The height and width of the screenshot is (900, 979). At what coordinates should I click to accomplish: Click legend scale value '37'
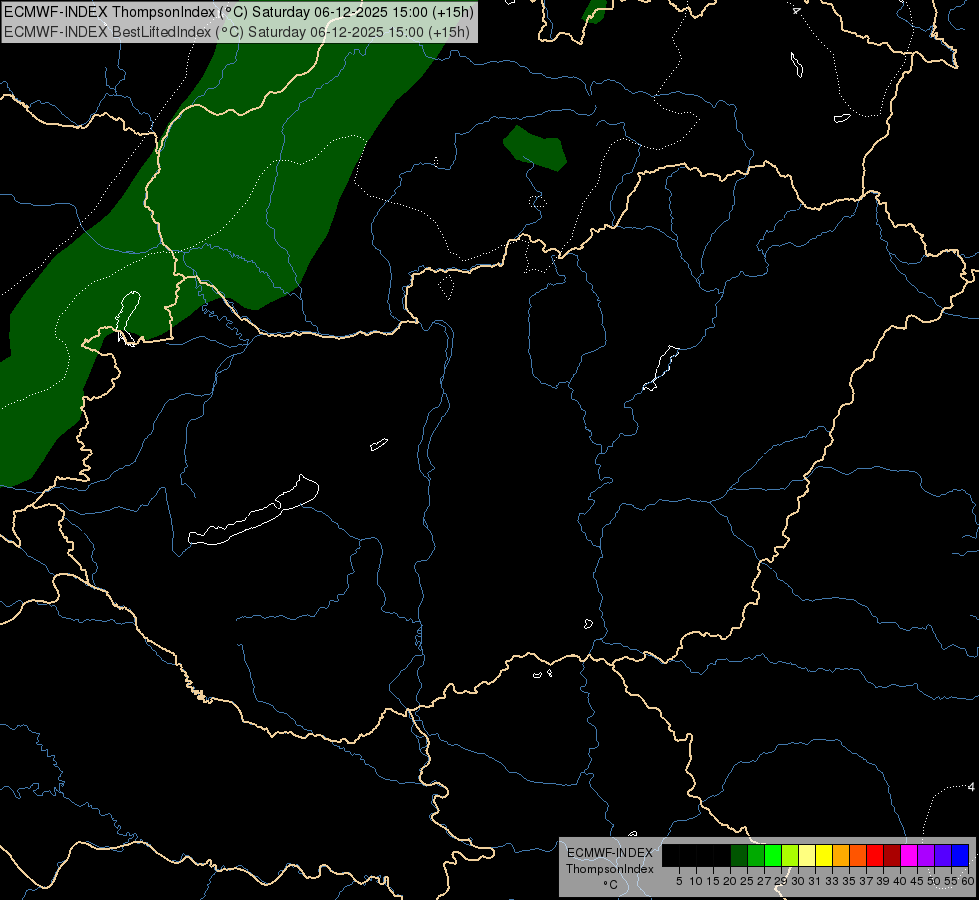[866, 881]
